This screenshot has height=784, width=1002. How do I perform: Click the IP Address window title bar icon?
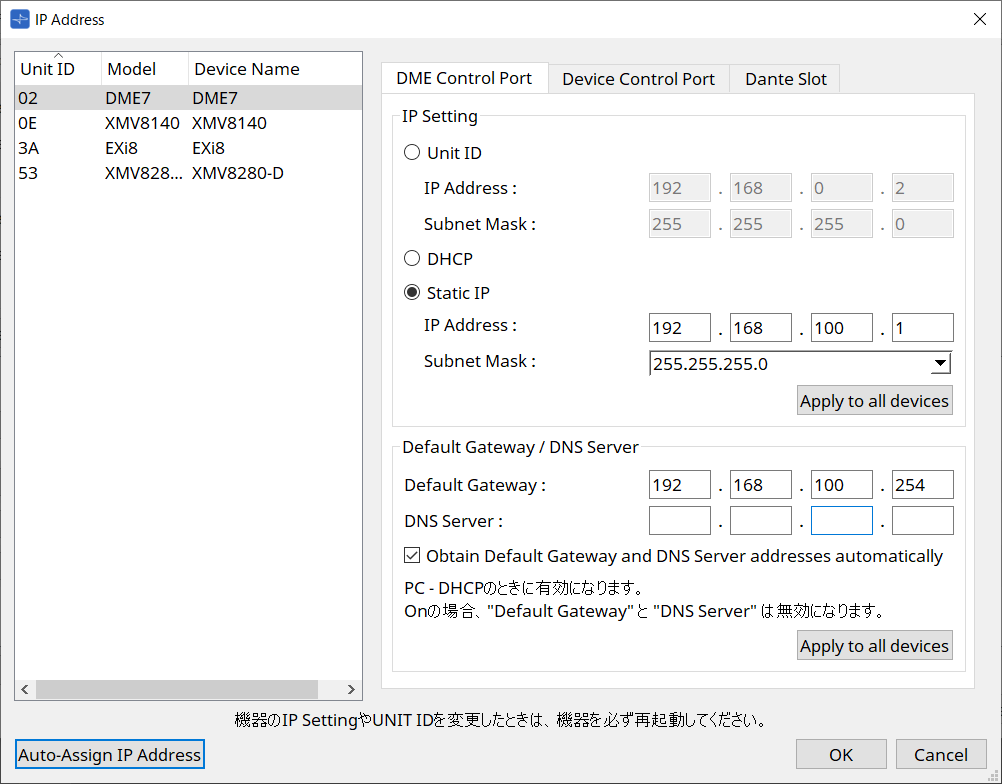coord(20,19)
